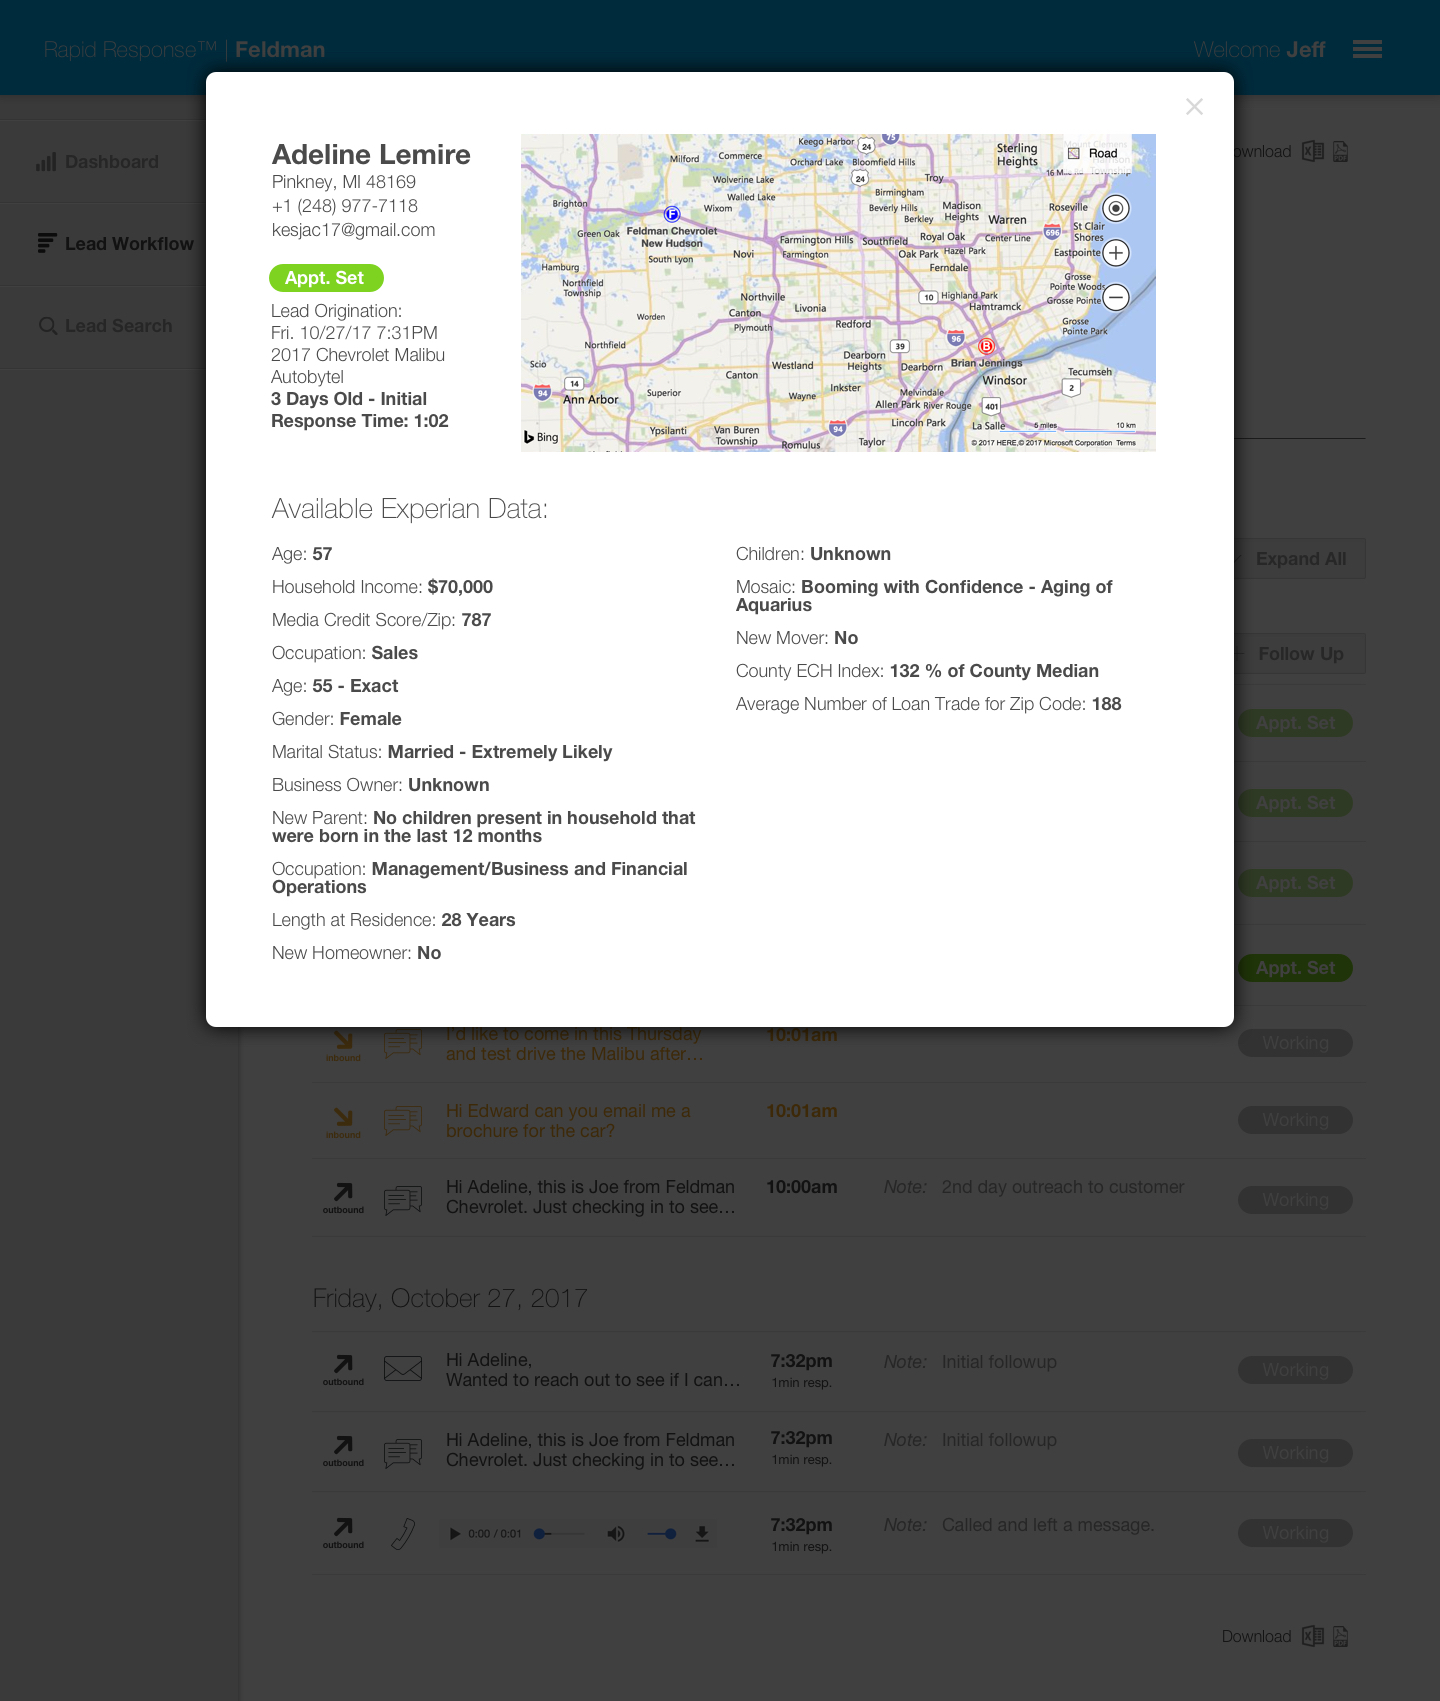Close the Adeline Lemire details modal
The image size is (1440, 1701).
[x=1194, y=107]
